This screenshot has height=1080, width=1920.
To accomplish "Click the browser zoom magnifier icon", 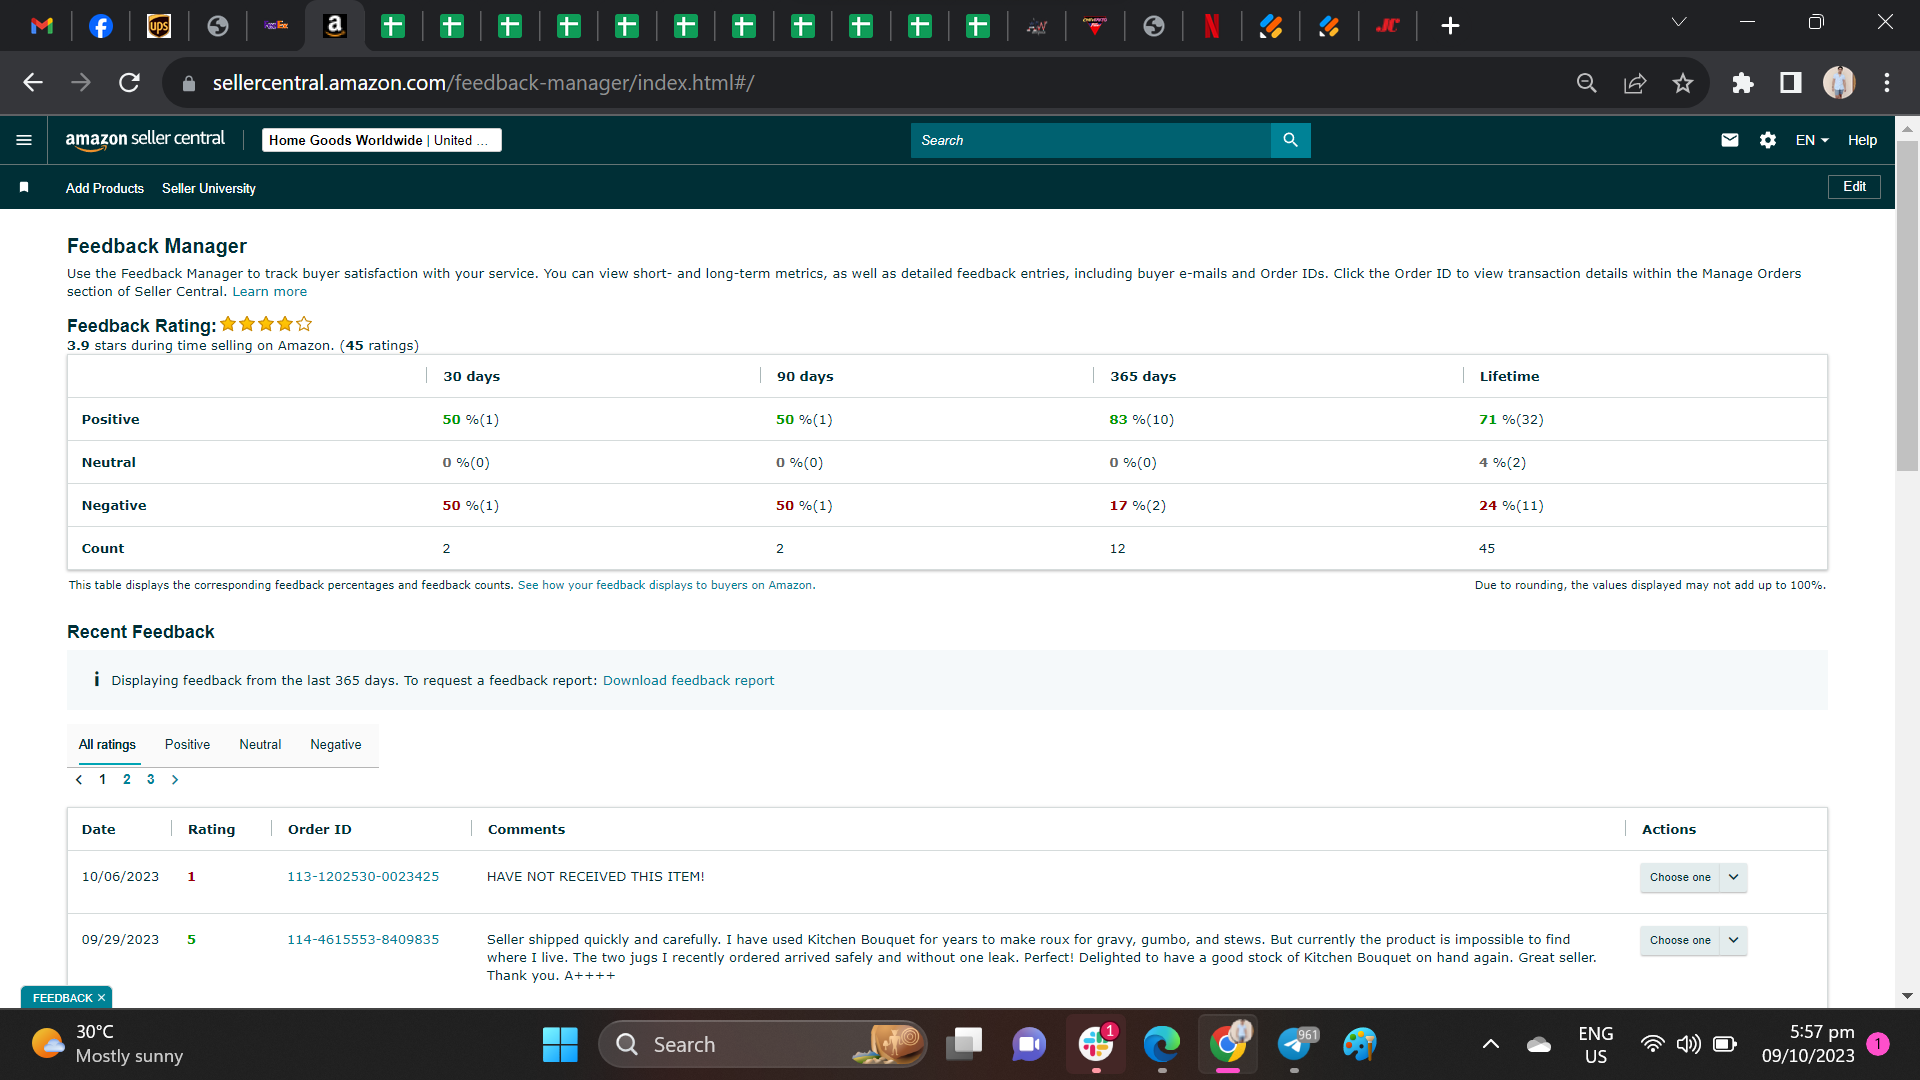I will pyautogui.click(x=1587, y=83).
